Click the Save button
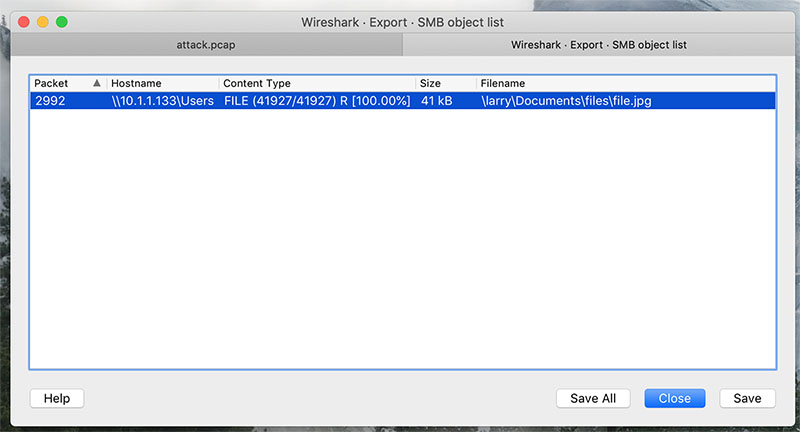 coord(747,398)
